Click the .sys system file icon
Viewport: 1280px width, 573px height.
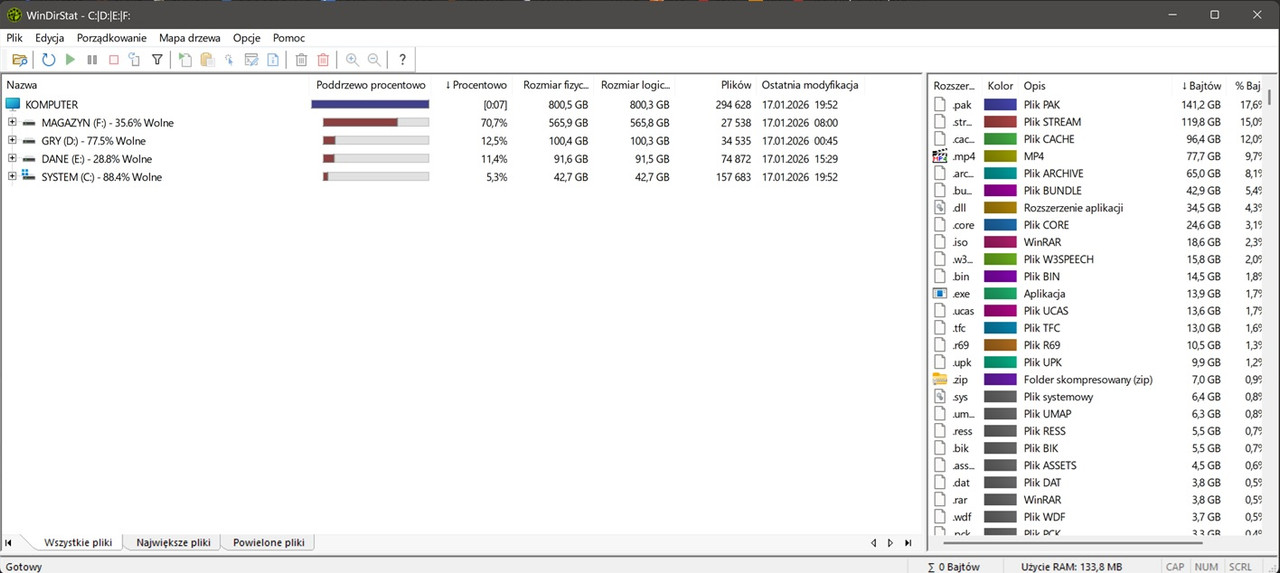point(939,397)
